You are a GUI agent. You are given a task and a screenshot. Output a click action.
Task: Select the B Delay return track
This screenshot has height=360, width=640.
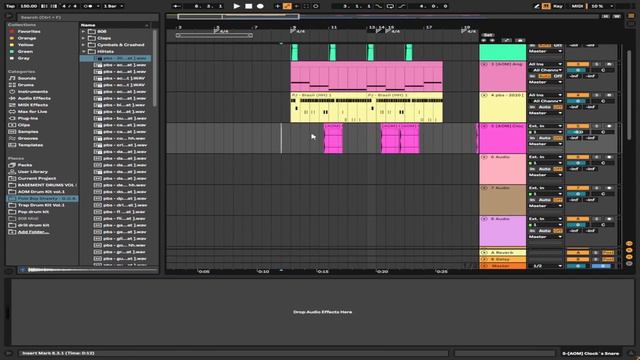tap(502, 259)
